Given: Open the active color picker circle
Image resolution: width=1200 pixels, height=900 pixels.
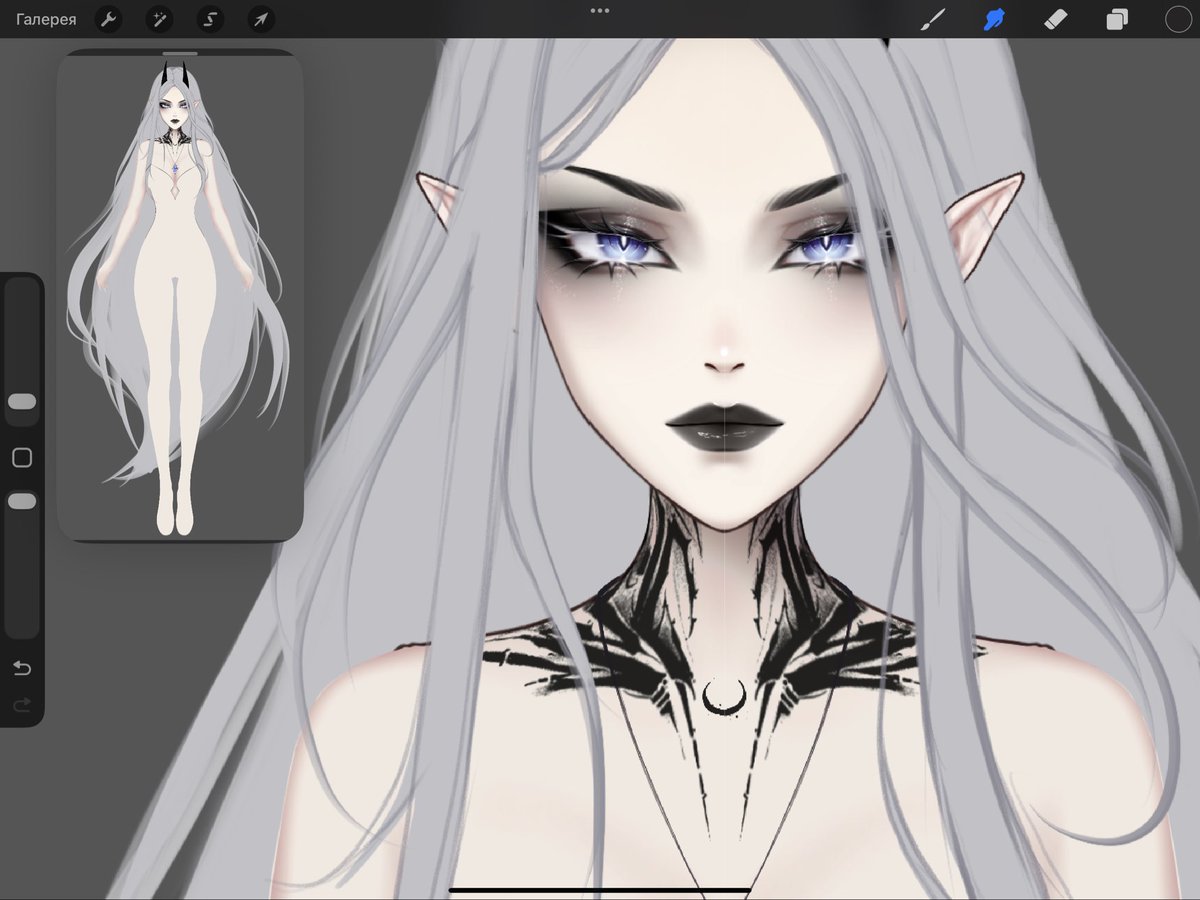Looking at the screenshot, I should 1178,19.
